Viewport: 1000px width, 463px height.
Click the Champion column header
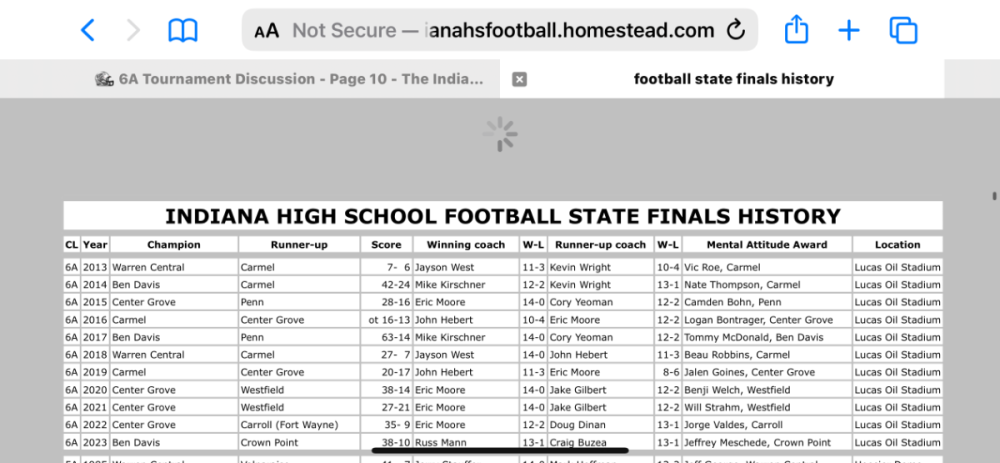point(174,245)
